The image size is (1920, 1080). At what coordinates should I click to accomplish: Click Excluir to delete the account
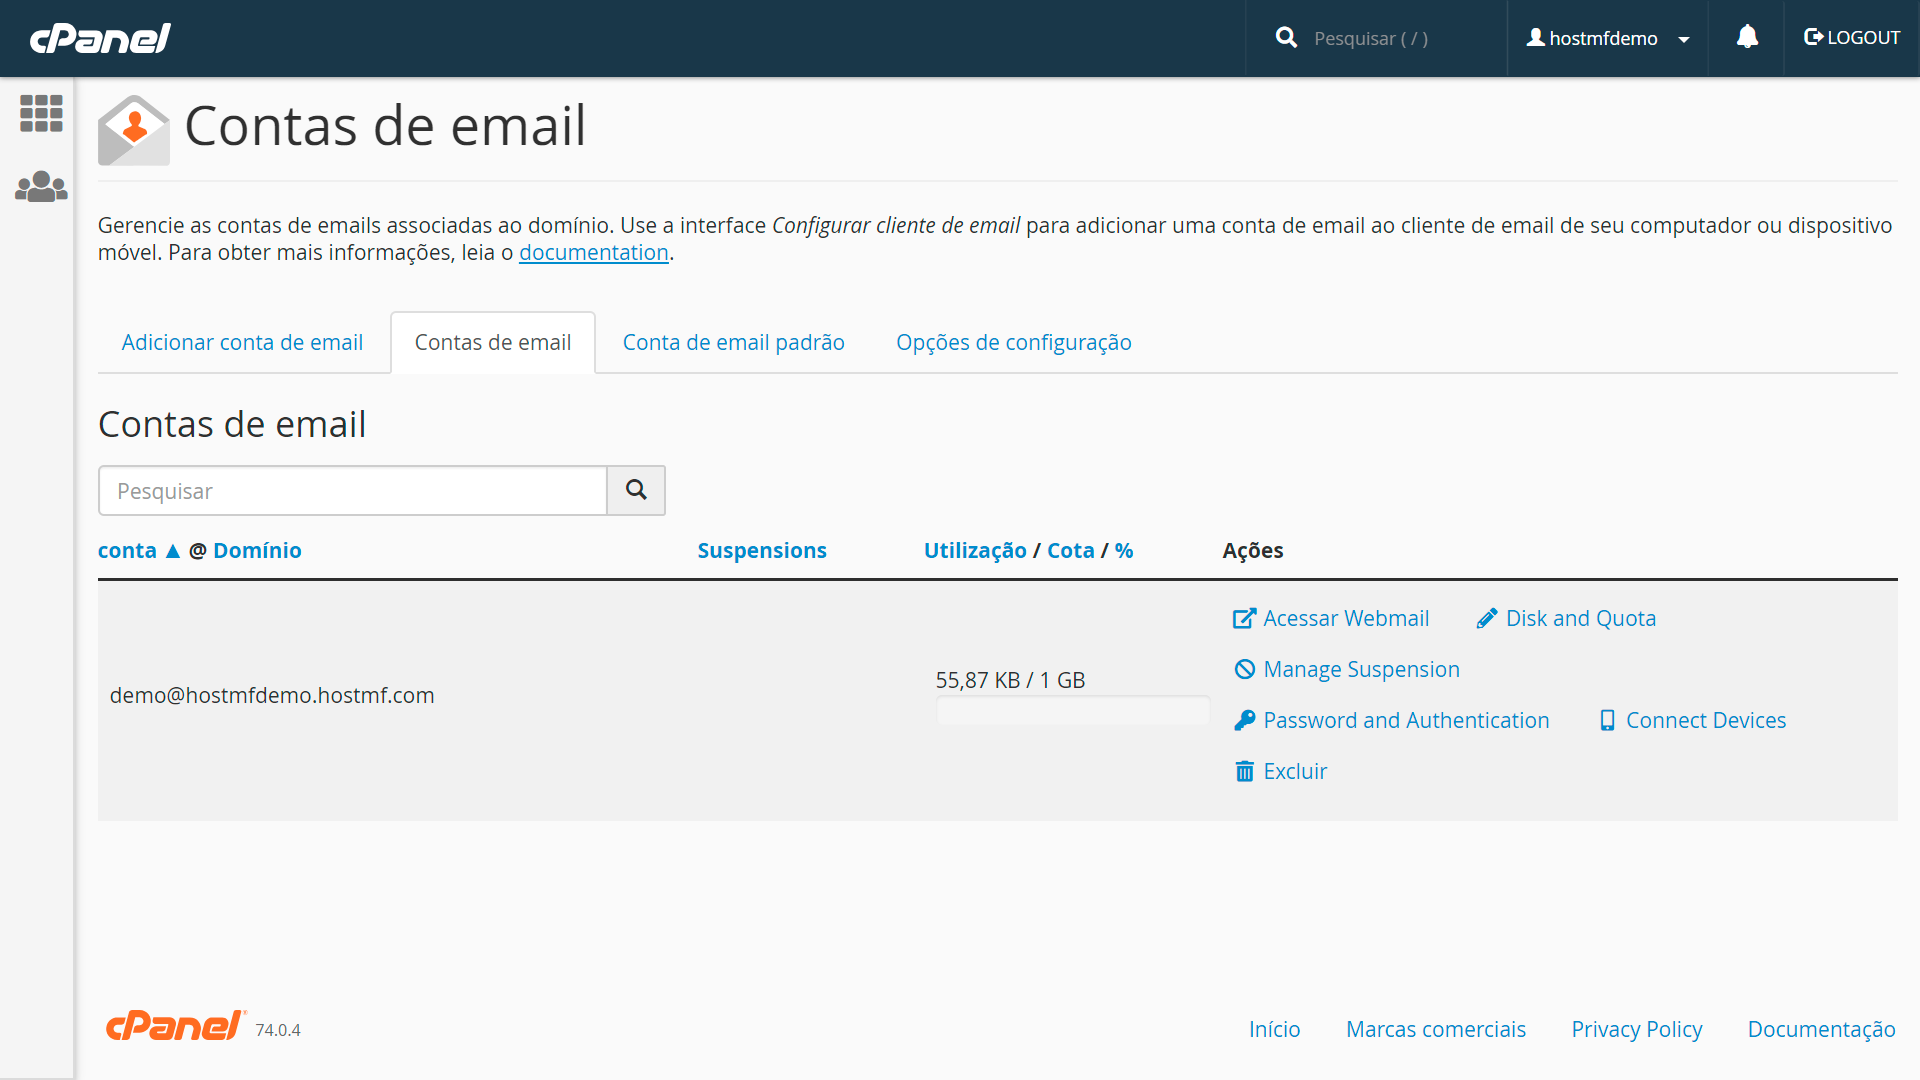click(1281, 771)
